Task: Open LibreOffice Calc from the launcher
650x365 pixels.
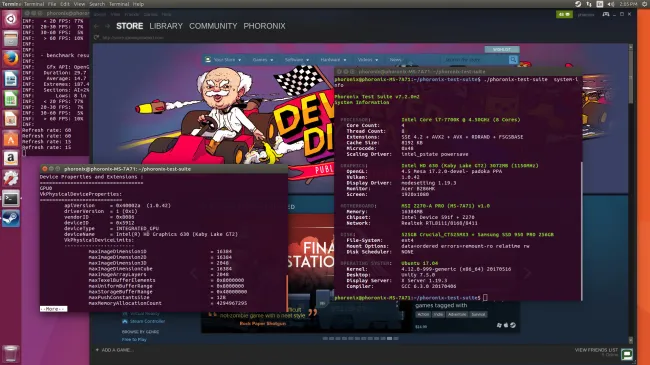Action: click(11, 99)
